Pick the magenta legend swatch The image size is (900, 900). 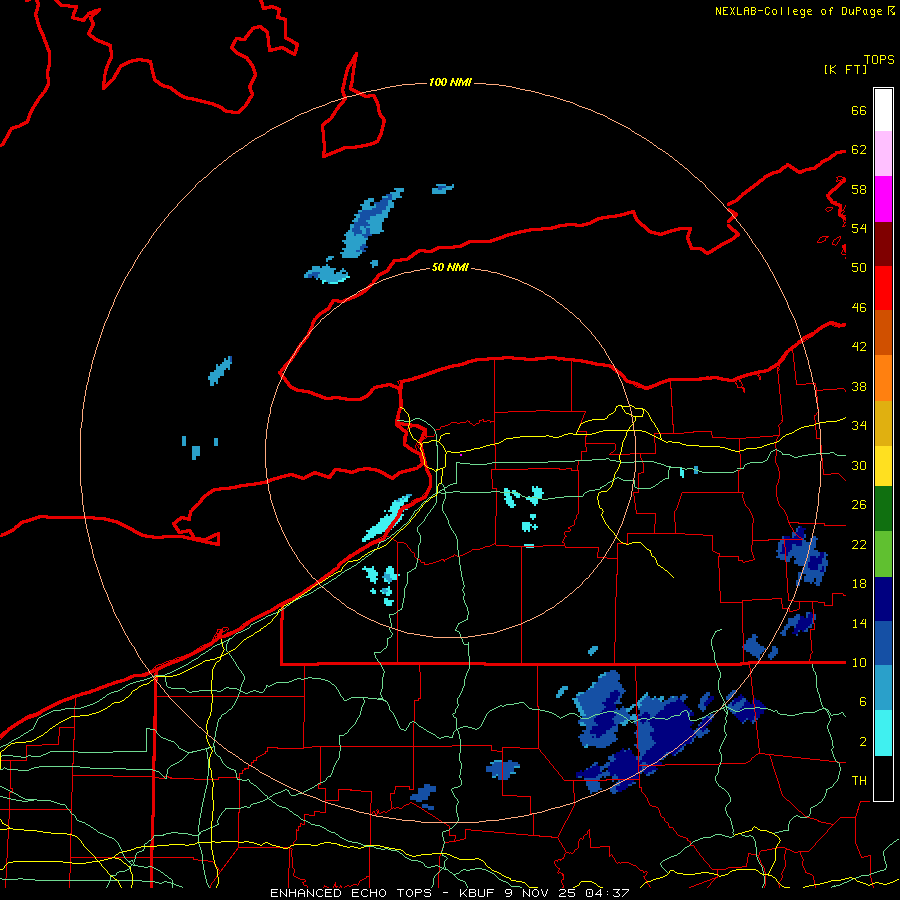[x=883, y=199]
